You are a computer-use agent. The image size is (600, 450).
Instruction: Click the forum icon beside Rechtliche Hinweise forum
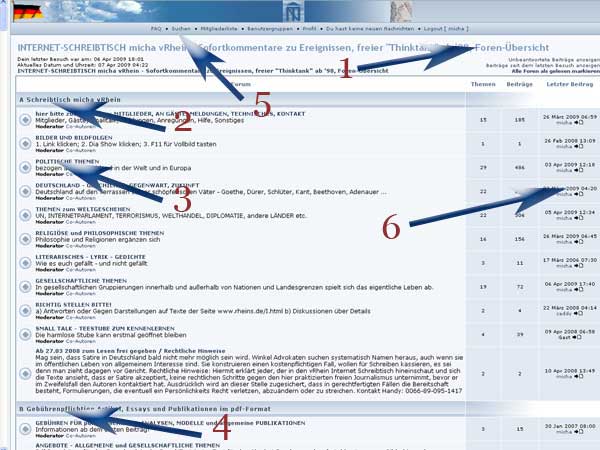click(x=25, y=373)
